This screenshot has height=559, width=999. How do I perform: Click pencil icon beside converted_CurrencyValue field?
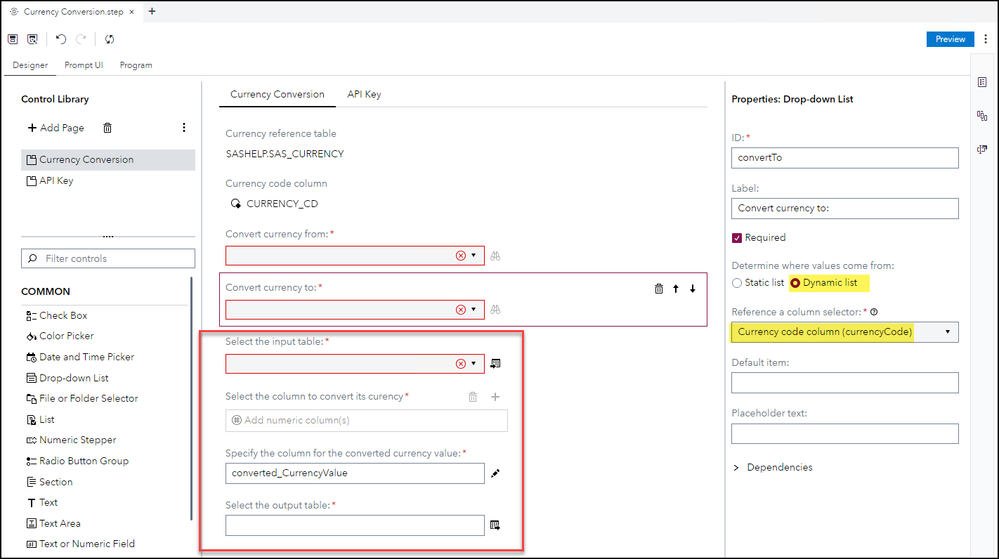pos(495,473)
